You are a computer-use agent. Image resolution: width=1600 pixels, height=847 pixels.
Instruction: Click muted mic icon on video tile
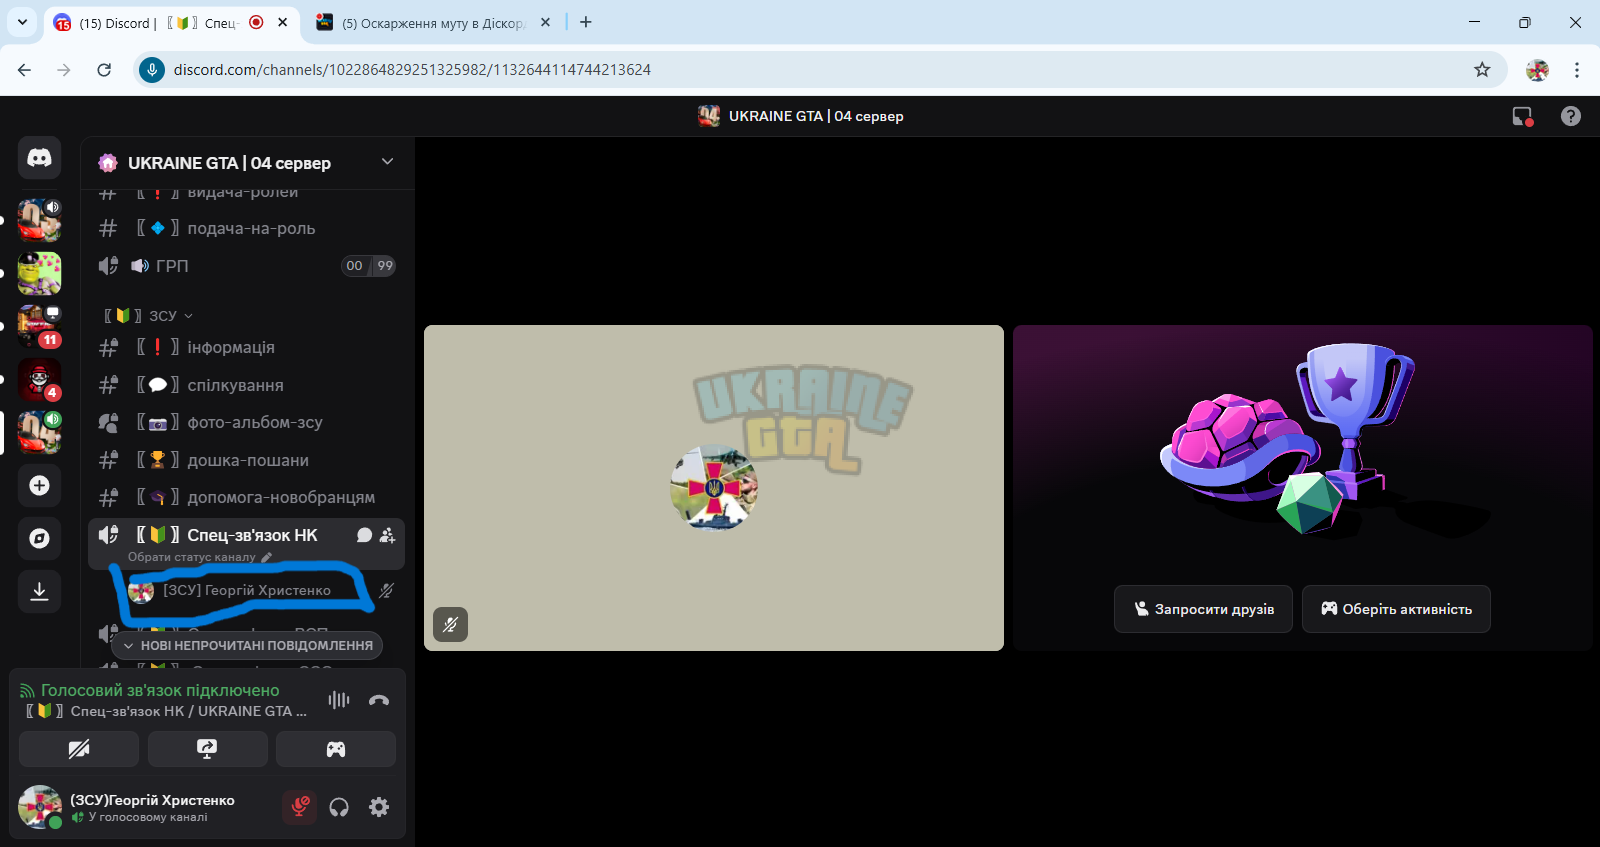[x=450, y=625]
